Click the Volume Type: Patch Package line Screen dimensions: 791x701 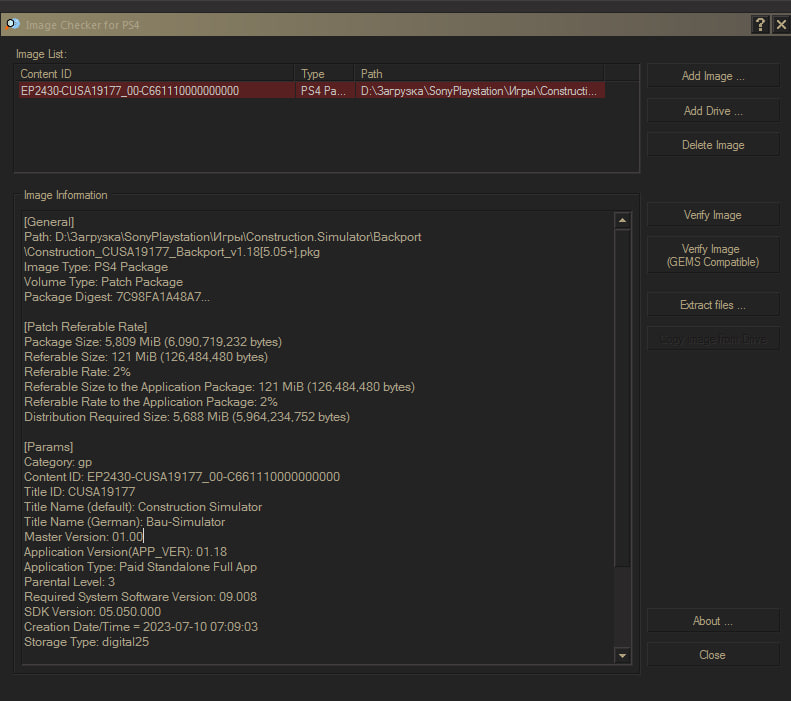[x=103, y=282]
